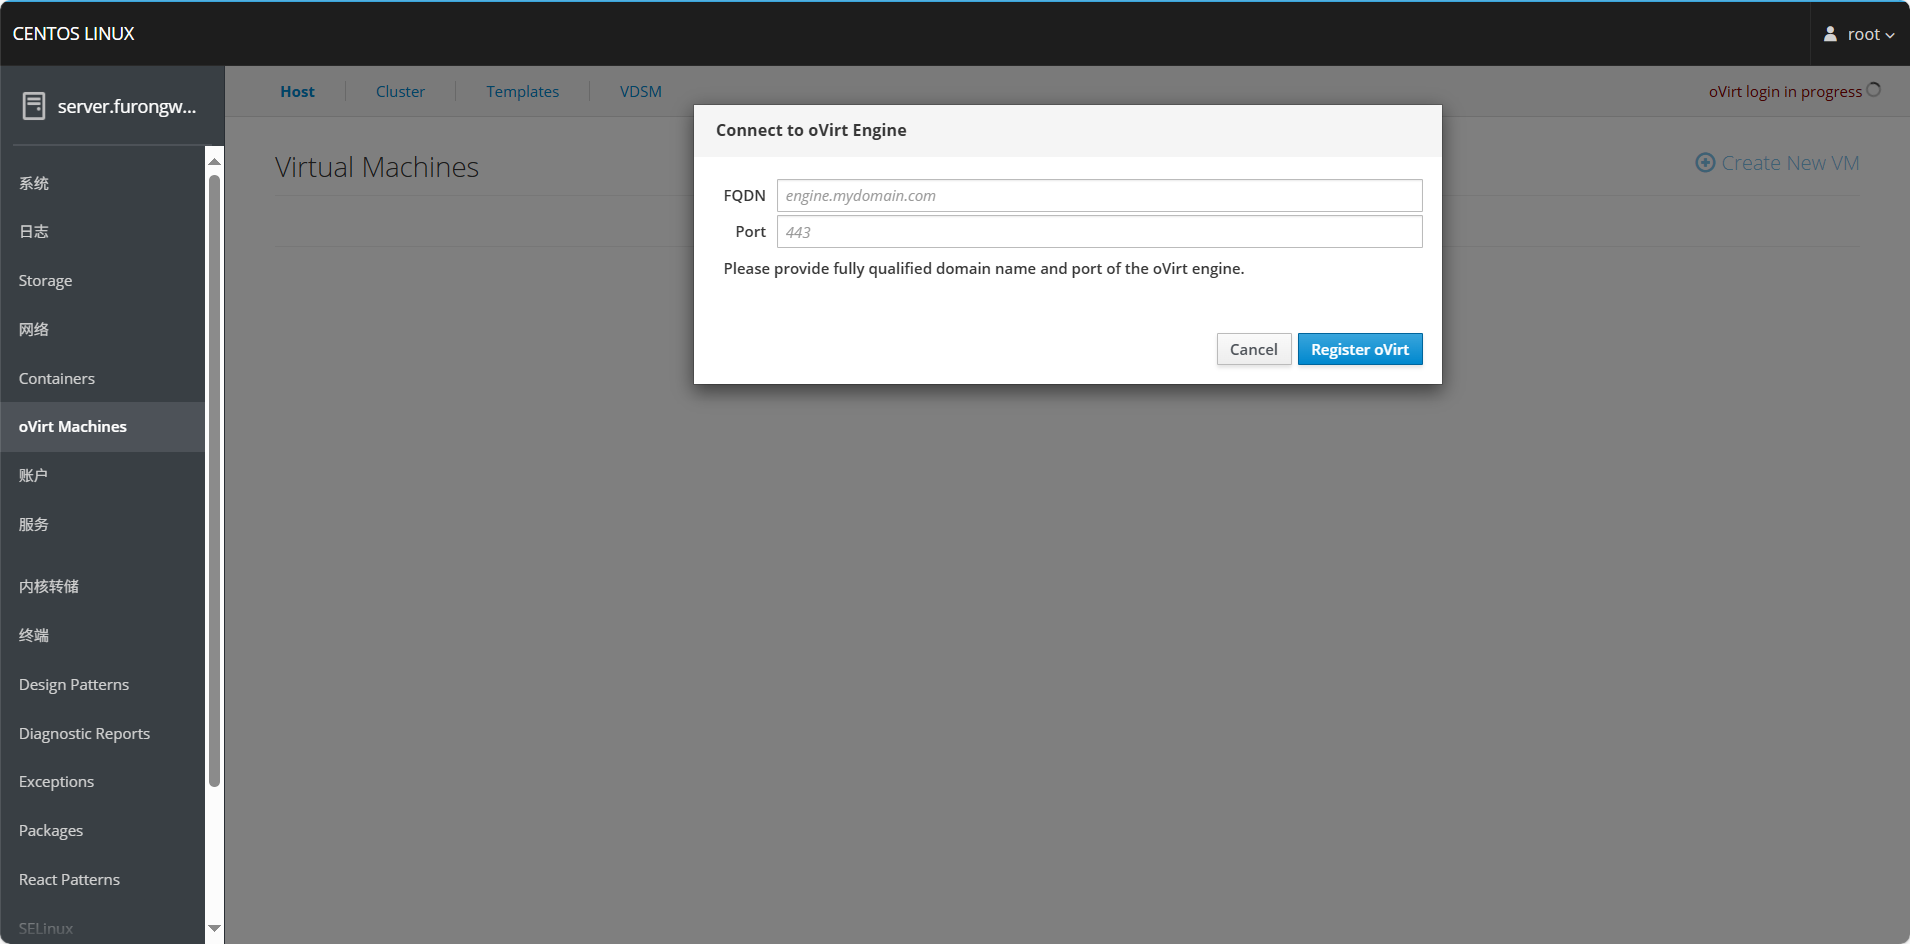Open the root user dropdown menu
1910x944 pixels.
(x=1860, y=34)
